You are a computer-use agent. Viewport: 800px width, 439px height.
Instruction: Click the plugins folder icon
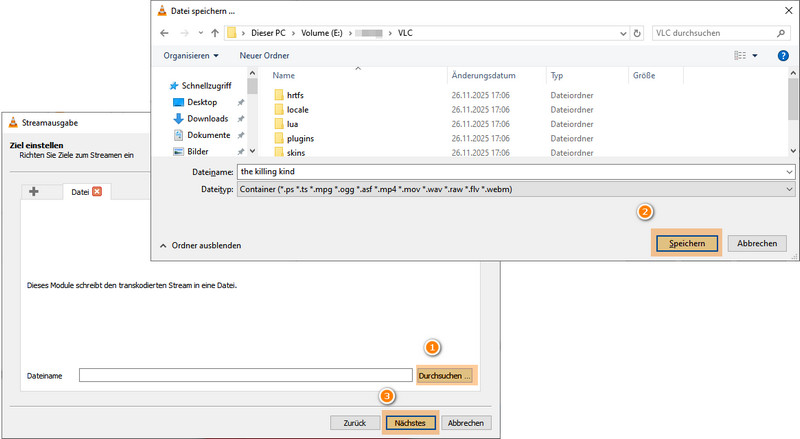(279, 138)
